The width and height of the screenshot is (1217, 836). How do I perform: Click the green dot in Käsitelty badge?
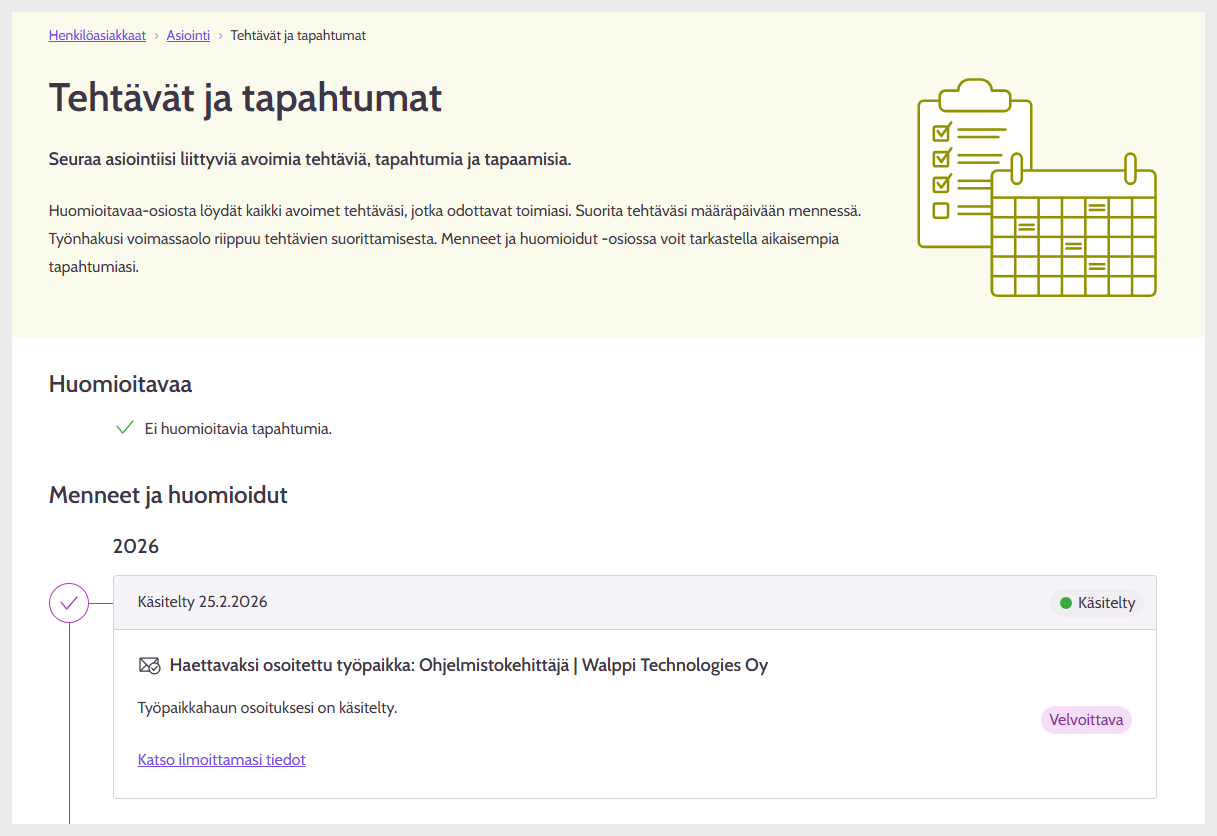pos(1065,603)
